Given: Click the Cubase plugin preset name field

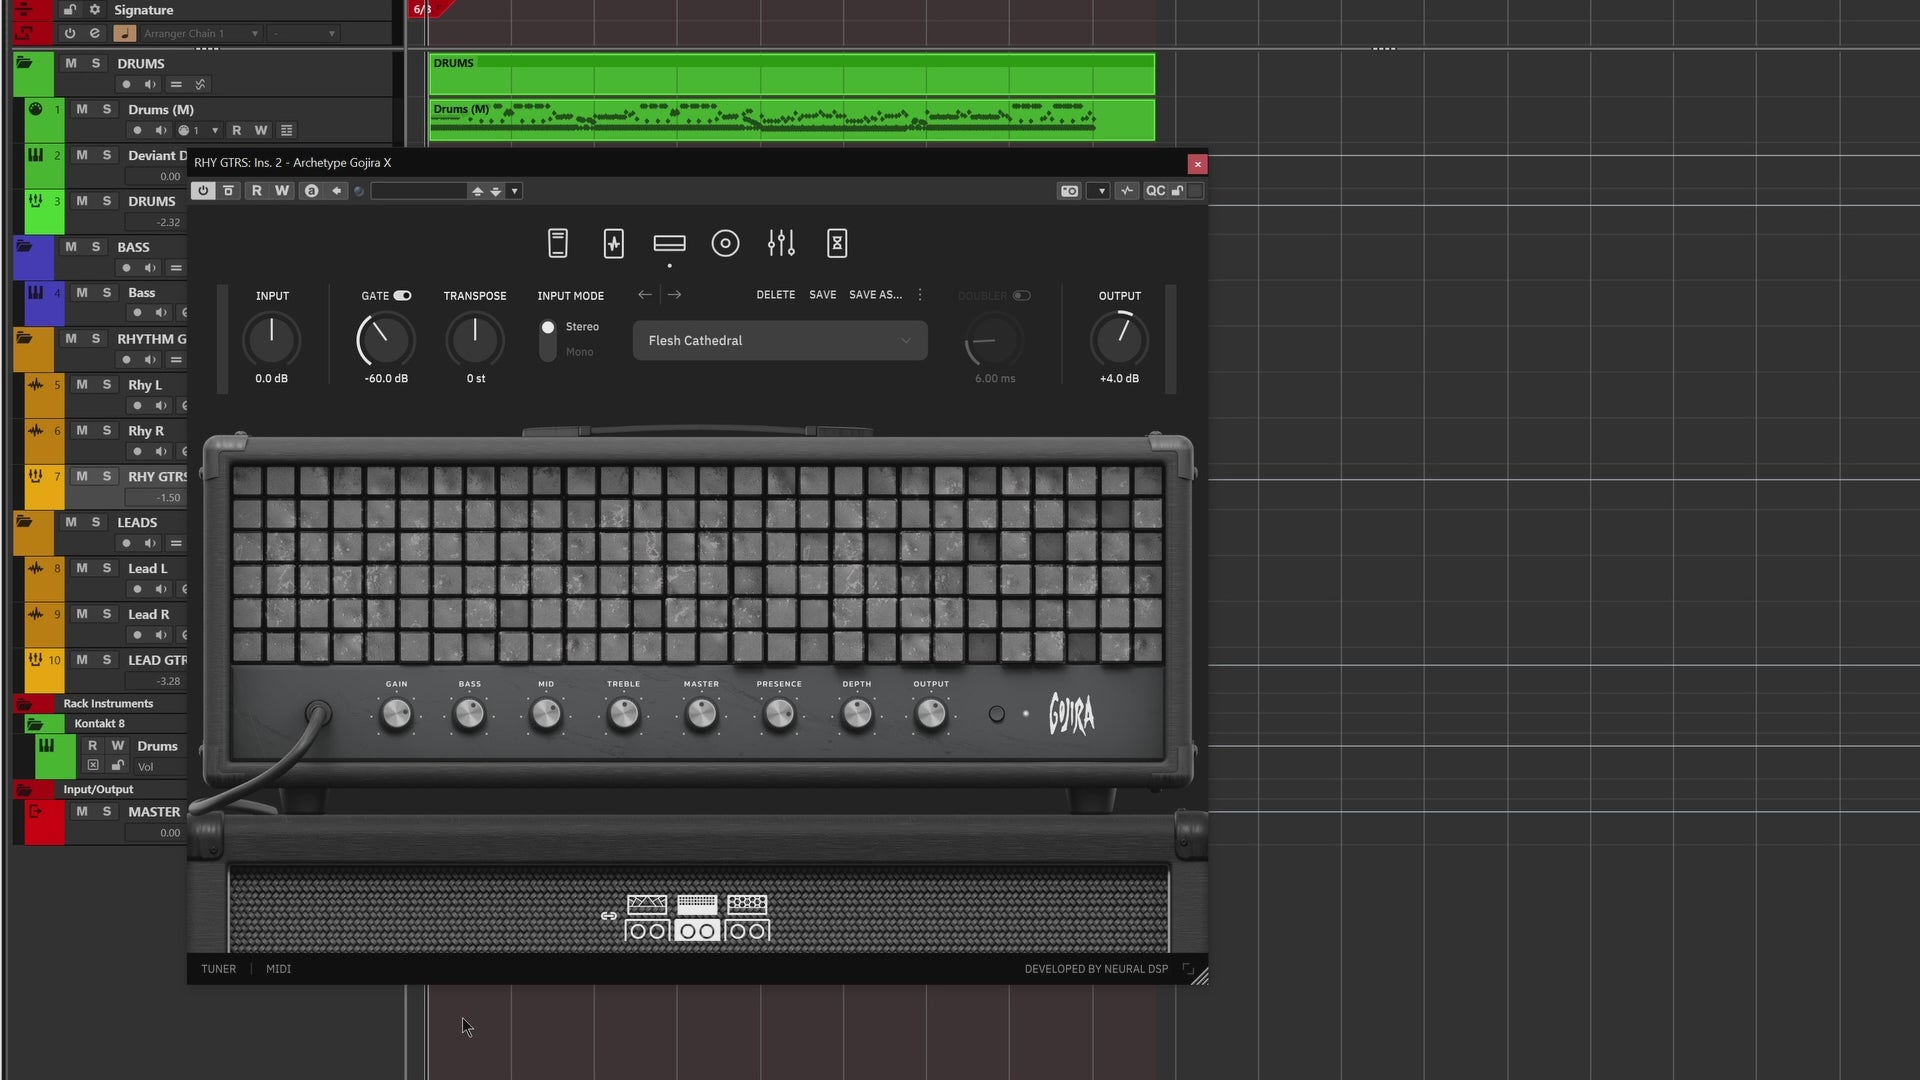Looking at the screenshot, I should [x=419, y=191].
